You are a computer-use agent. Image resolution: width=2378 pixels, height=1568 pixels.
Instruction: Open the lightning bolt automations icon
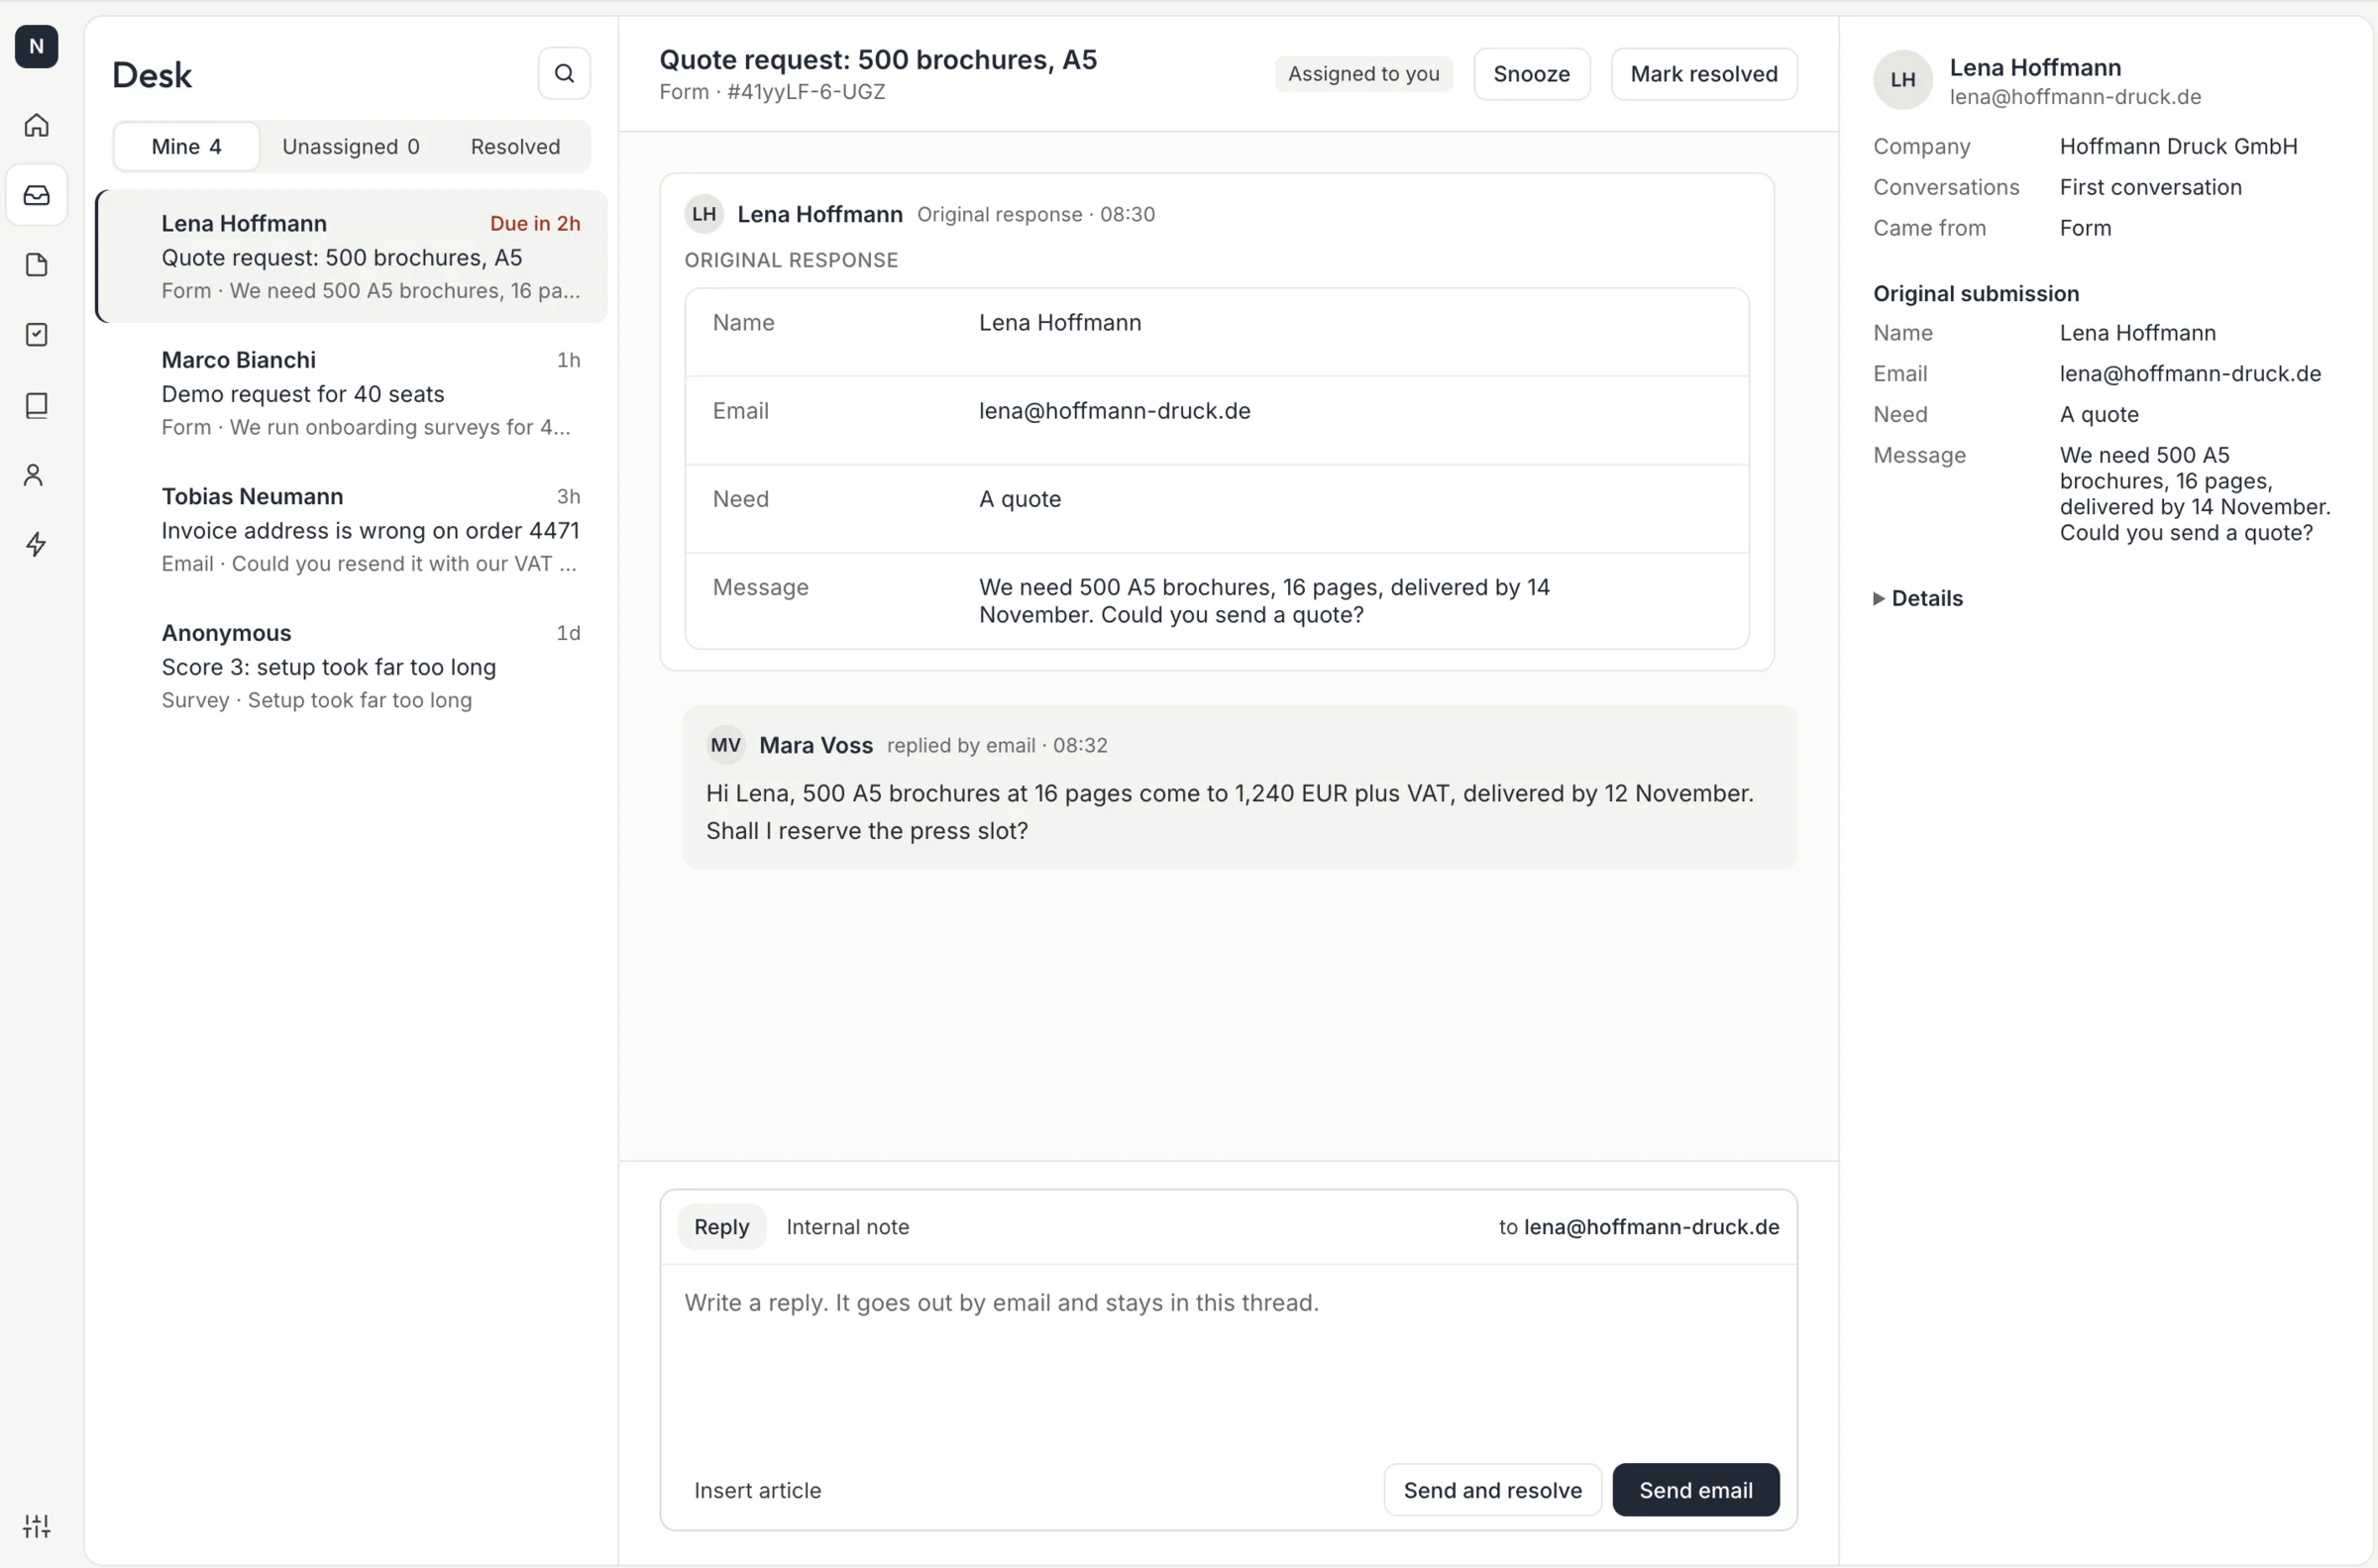click(36, 544)
